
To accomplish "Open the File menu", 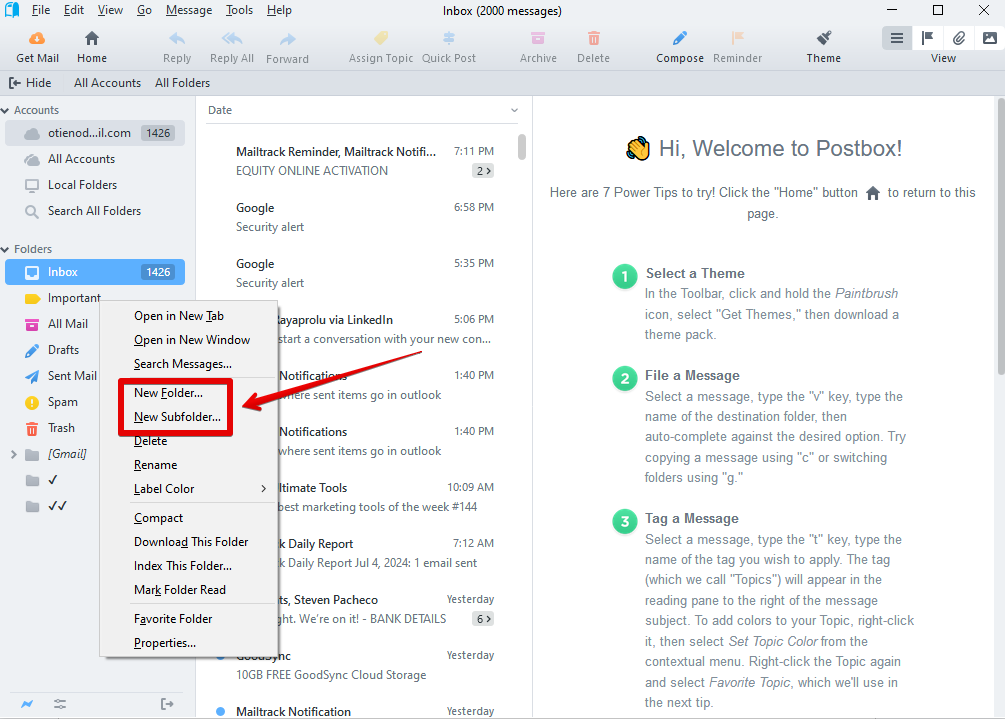I will coord(41,10).
